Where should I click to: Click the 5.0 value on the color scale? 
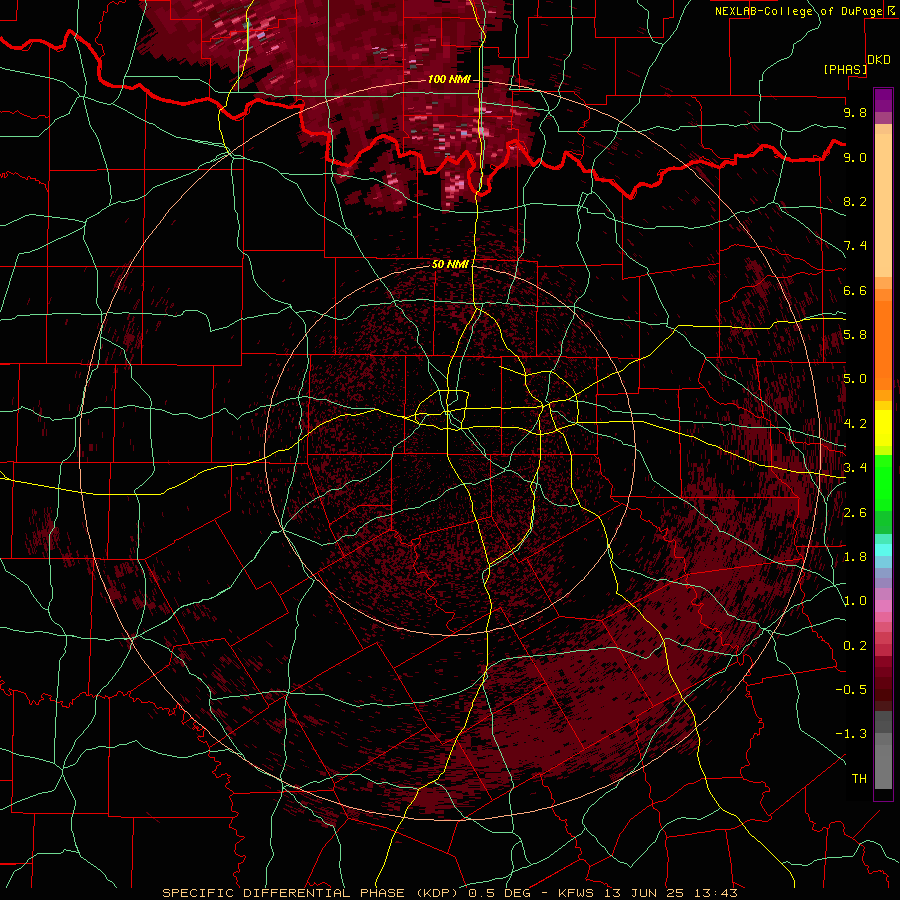click(x=855, y=379)
